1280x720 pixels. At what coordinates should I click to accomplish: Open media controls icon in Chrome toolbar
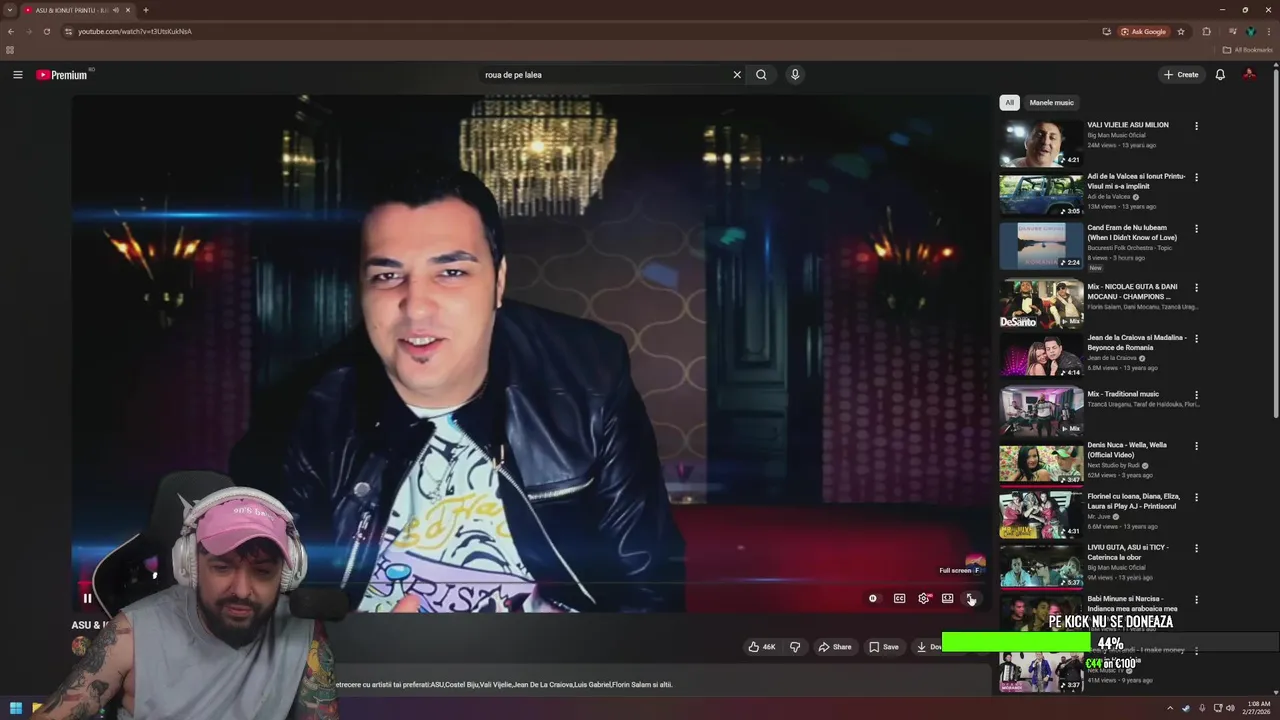[x=1233, y=31]
